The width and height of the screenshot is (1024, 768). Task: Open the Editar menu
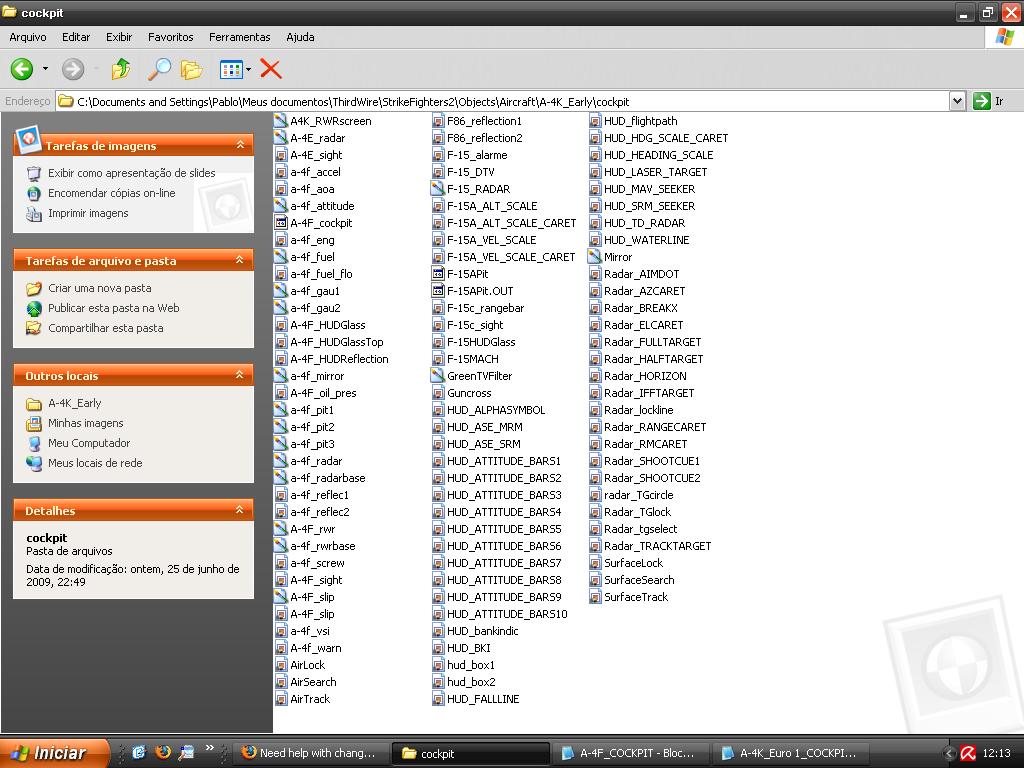coord(76,37)
